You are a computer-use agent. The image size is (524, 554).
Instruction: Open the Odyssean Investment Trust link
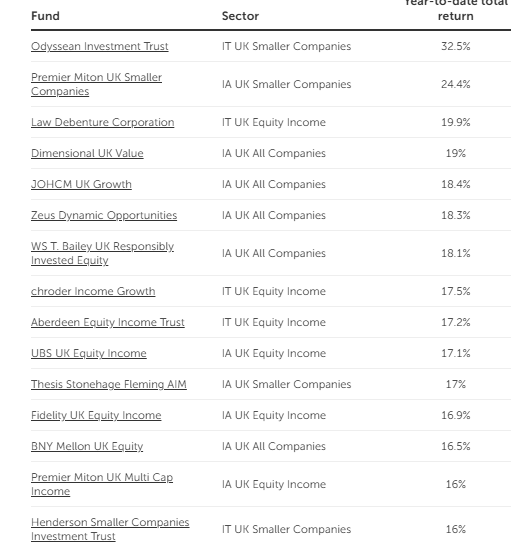tap(100, 46)
